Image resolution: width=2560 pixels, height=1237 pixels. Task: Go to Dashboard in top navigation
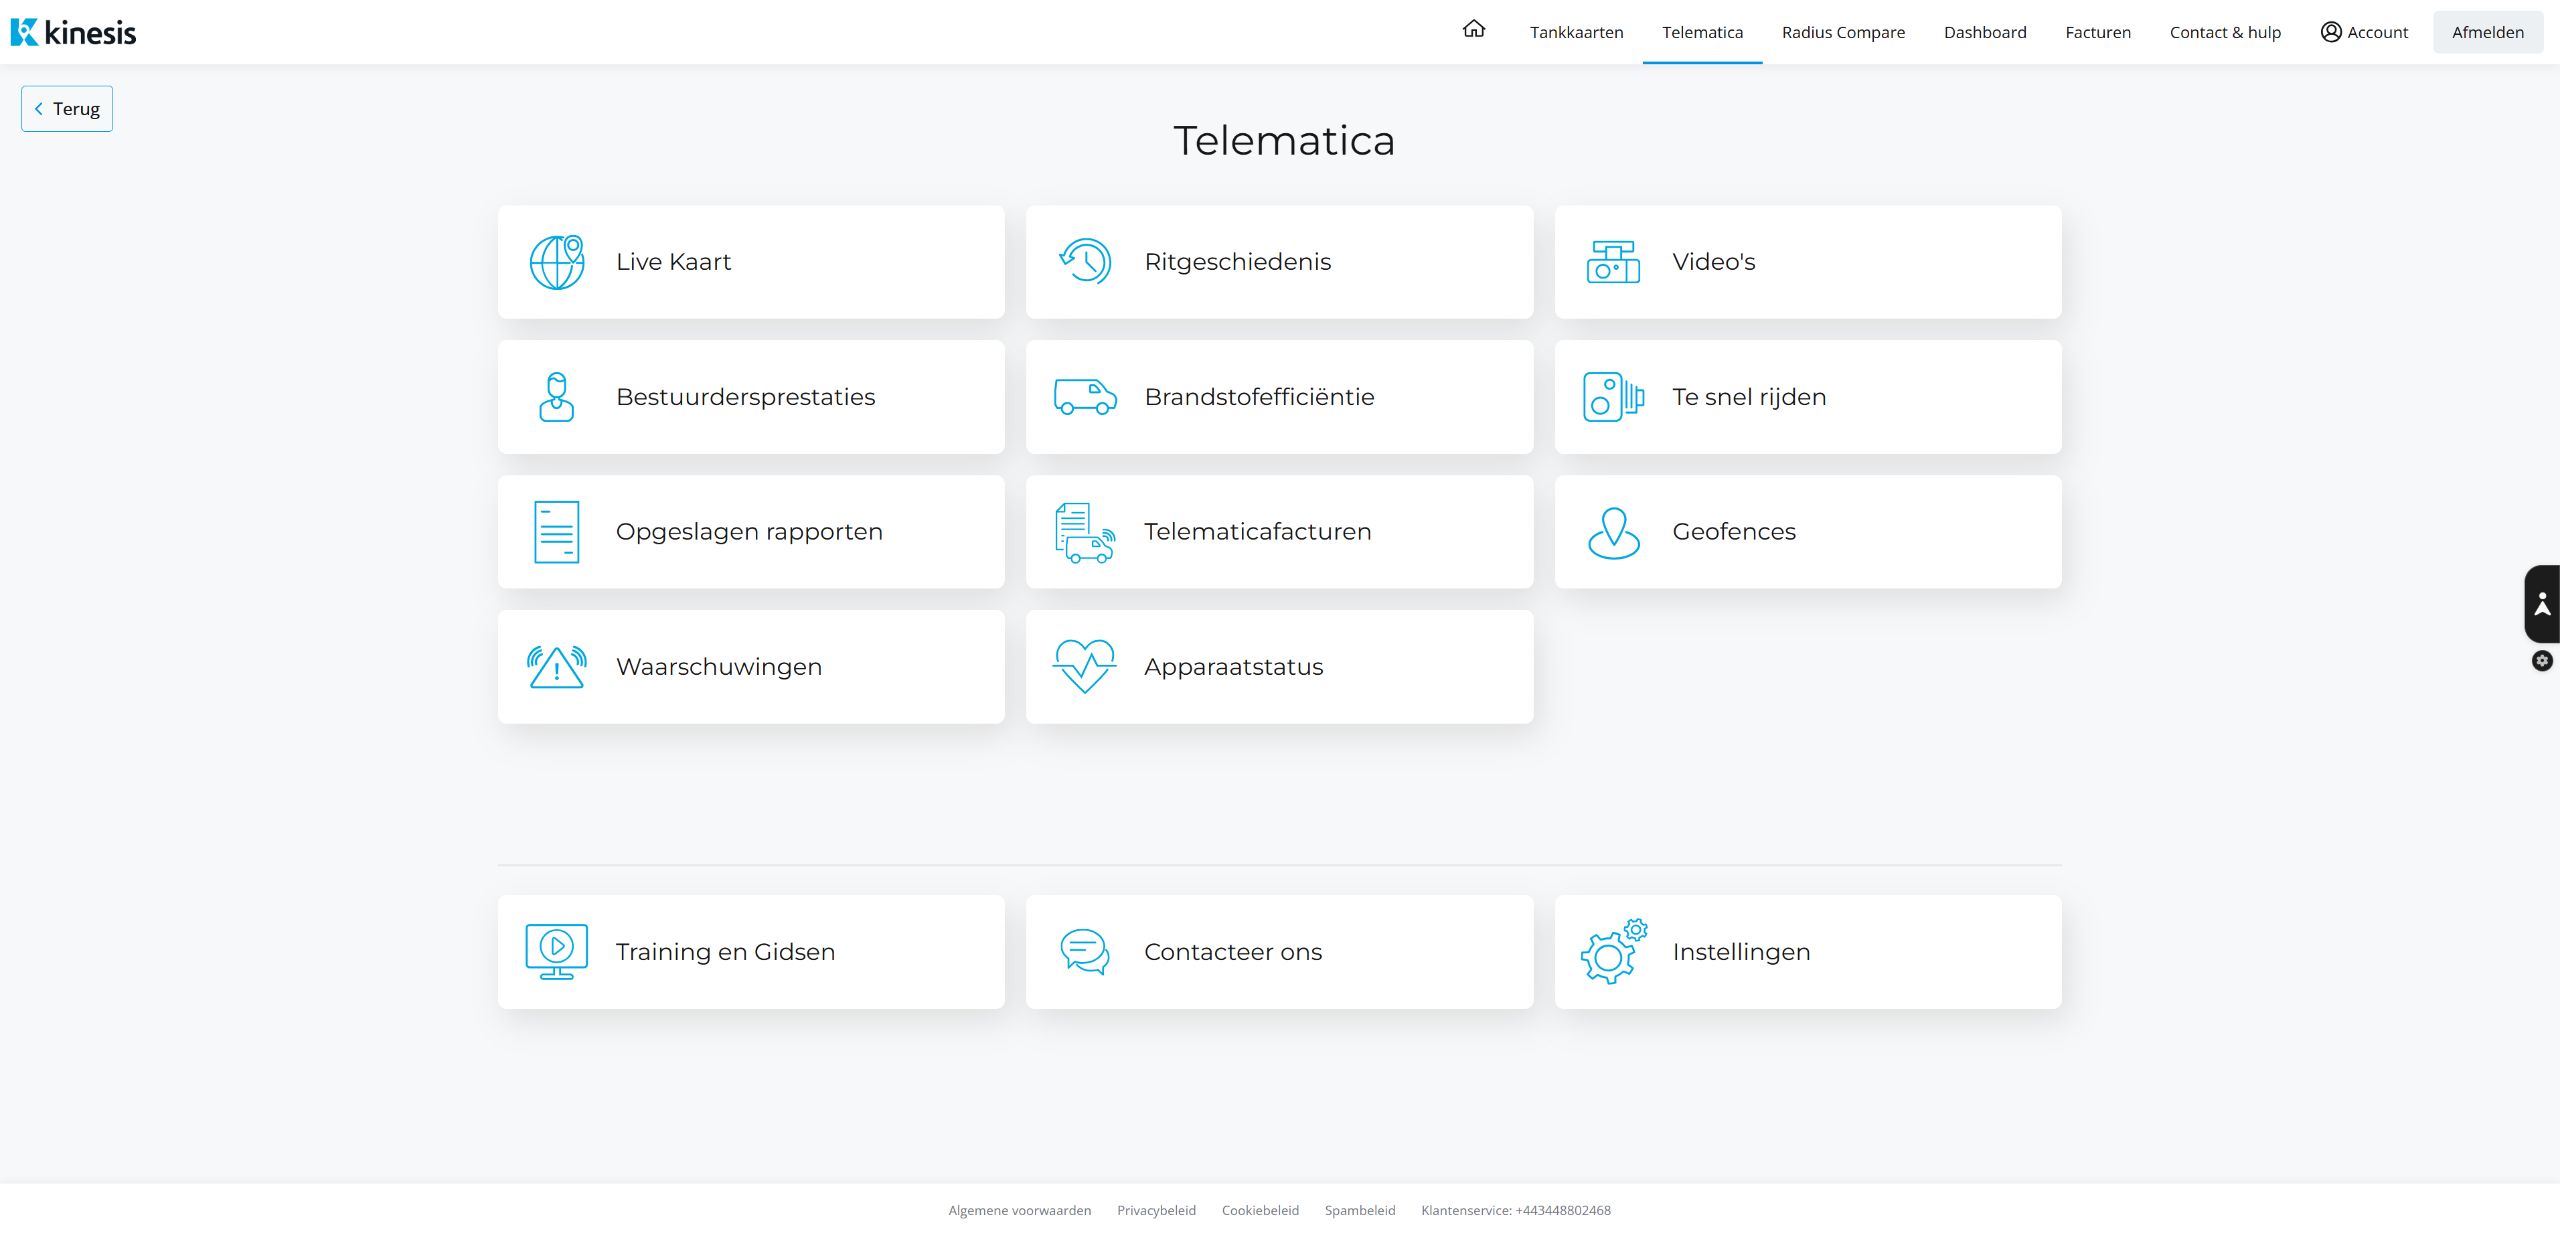[1984, 32]
